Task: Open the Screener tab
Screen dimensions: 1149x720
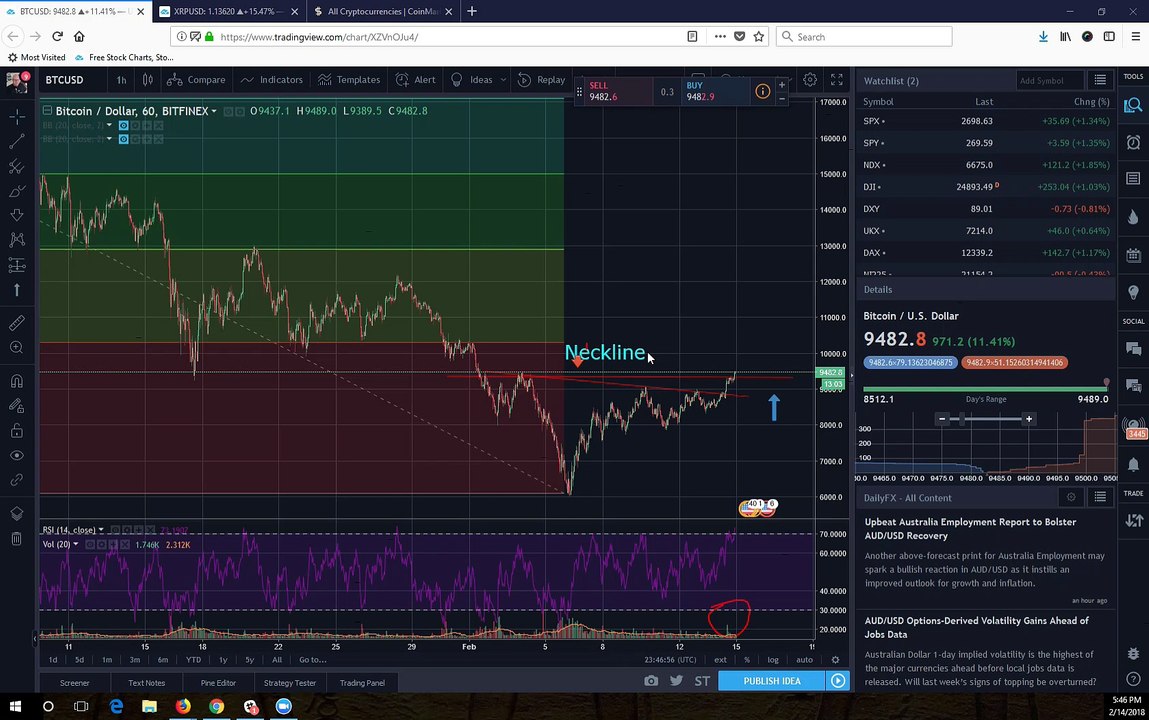Action: click(75, 683)
